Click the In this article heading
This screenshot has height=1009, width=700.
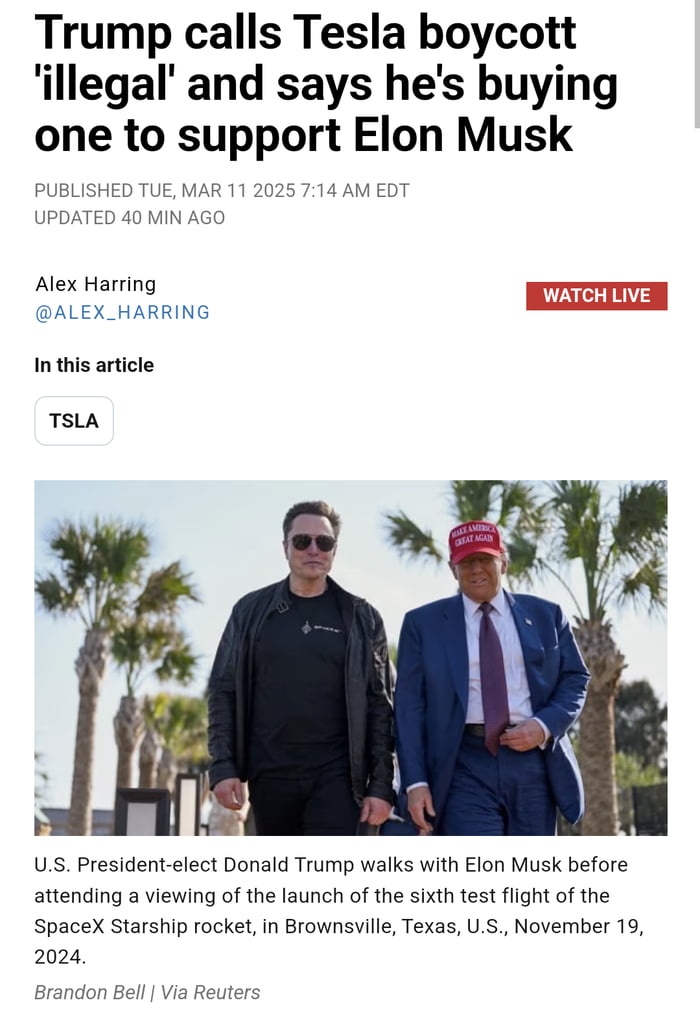pyautogui.click(x=94, y=365)
